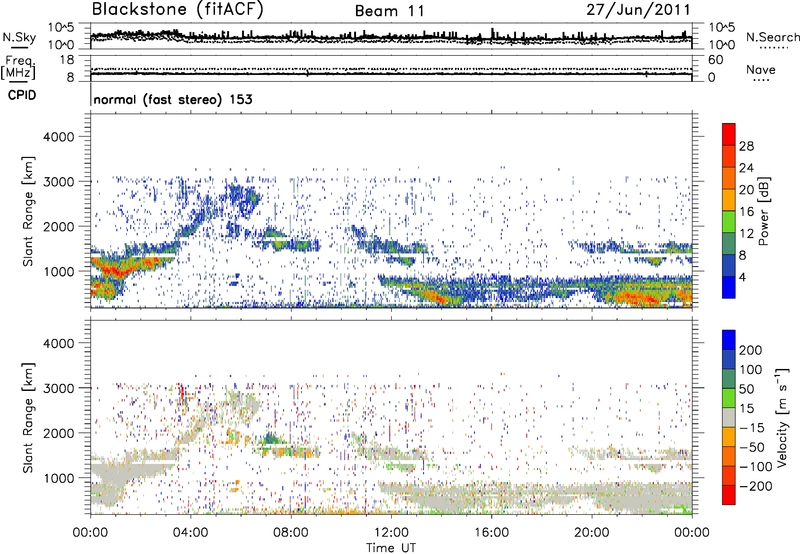Click the '200' velocity colorbar tick
Image resolution: width=800 pixels, height=554 pixels.
pos(751,350)
